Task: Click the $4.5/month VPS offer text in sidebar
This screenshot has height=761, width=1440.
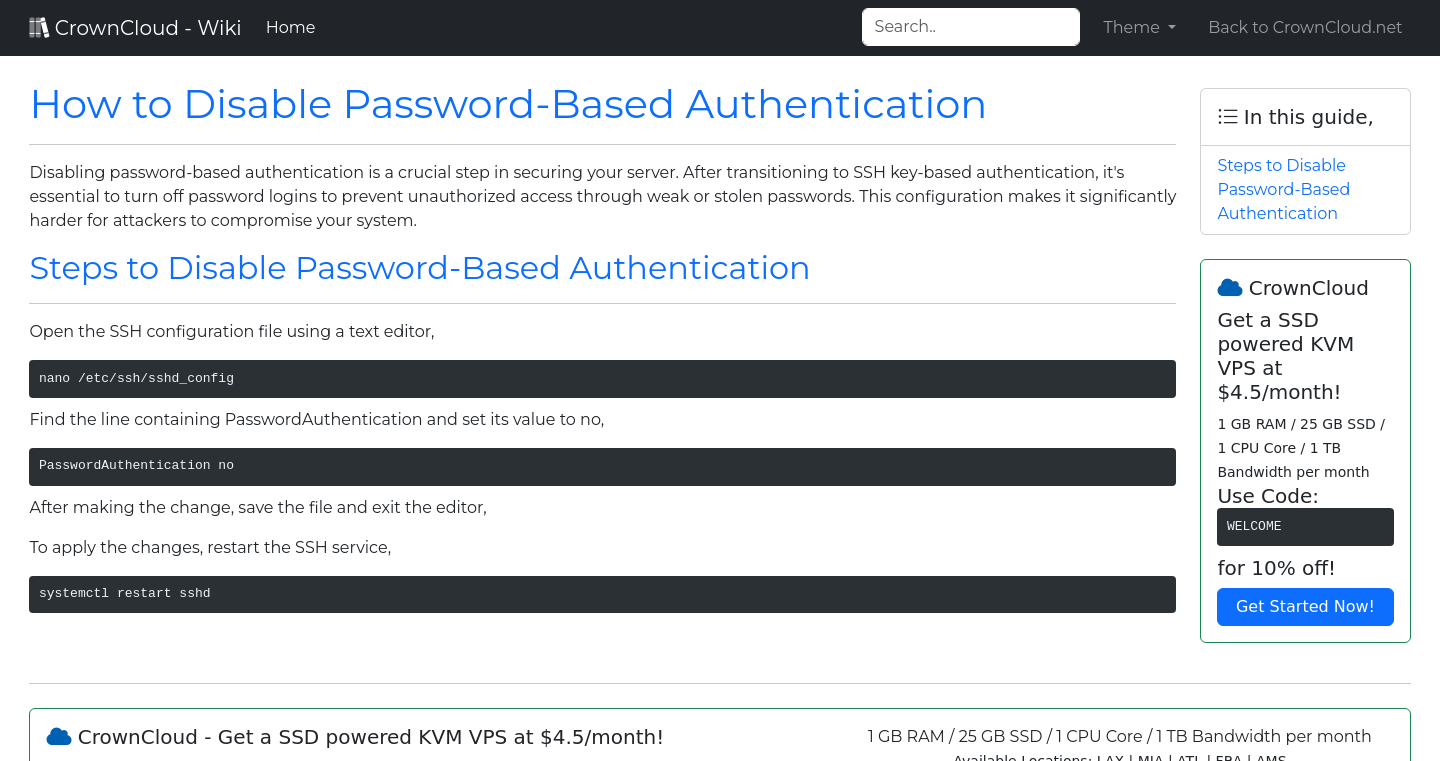Action: tap(1285, 356)
